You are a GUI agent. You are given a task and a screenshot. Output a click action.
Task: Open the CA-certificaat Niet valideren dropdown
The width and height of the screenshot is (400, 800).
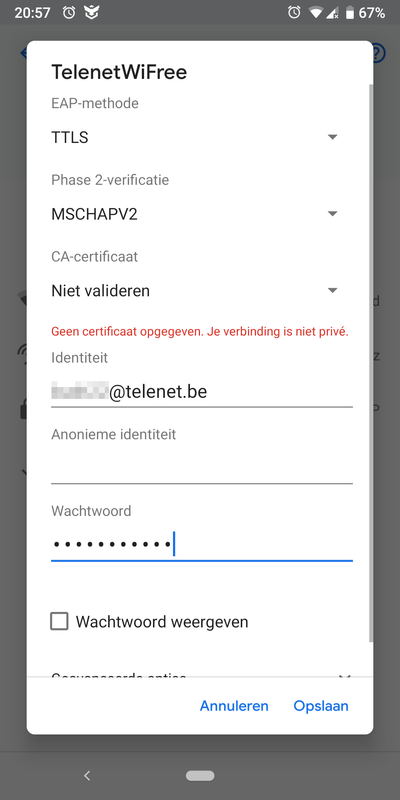(194, 291)
